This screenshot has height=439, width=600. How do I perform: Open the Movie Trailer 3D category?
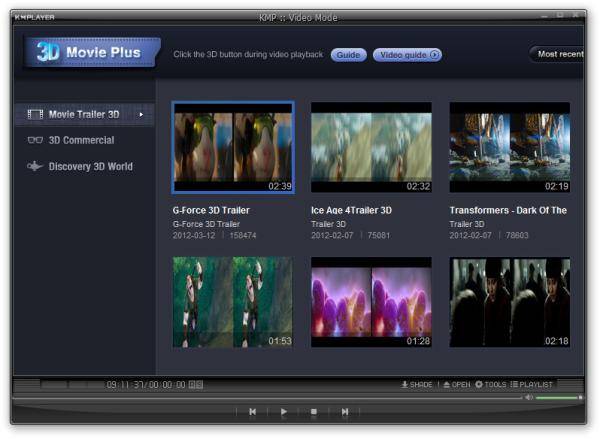85,114
